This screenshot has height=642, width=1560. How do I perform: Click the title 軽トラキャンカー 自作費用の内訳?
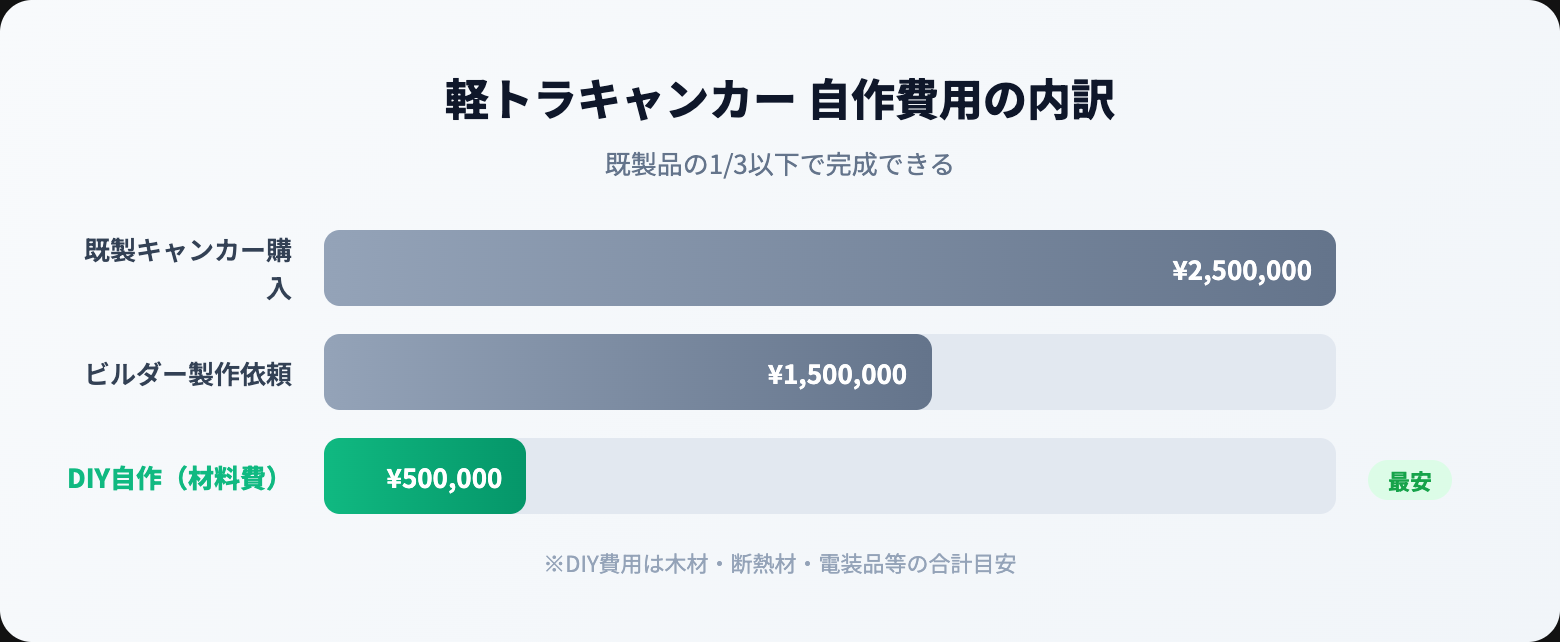[x=779, y=100]
